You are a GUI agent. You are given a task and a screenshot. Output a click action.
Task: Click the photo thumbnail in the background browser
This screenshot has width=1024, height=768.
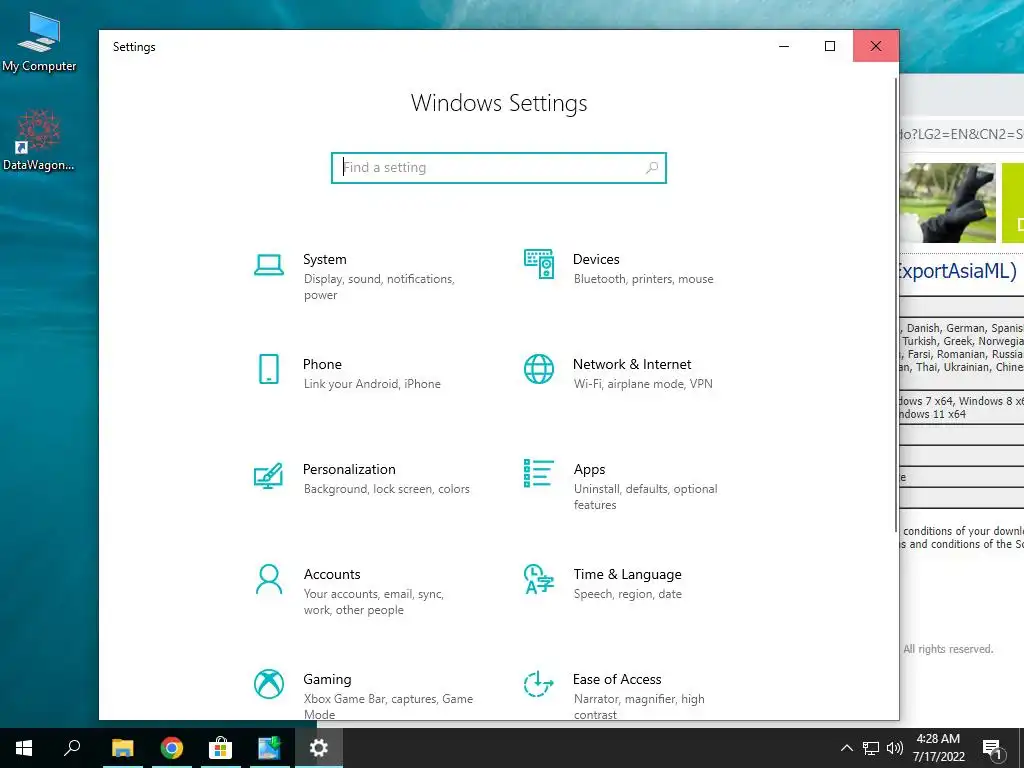[948, 203]
